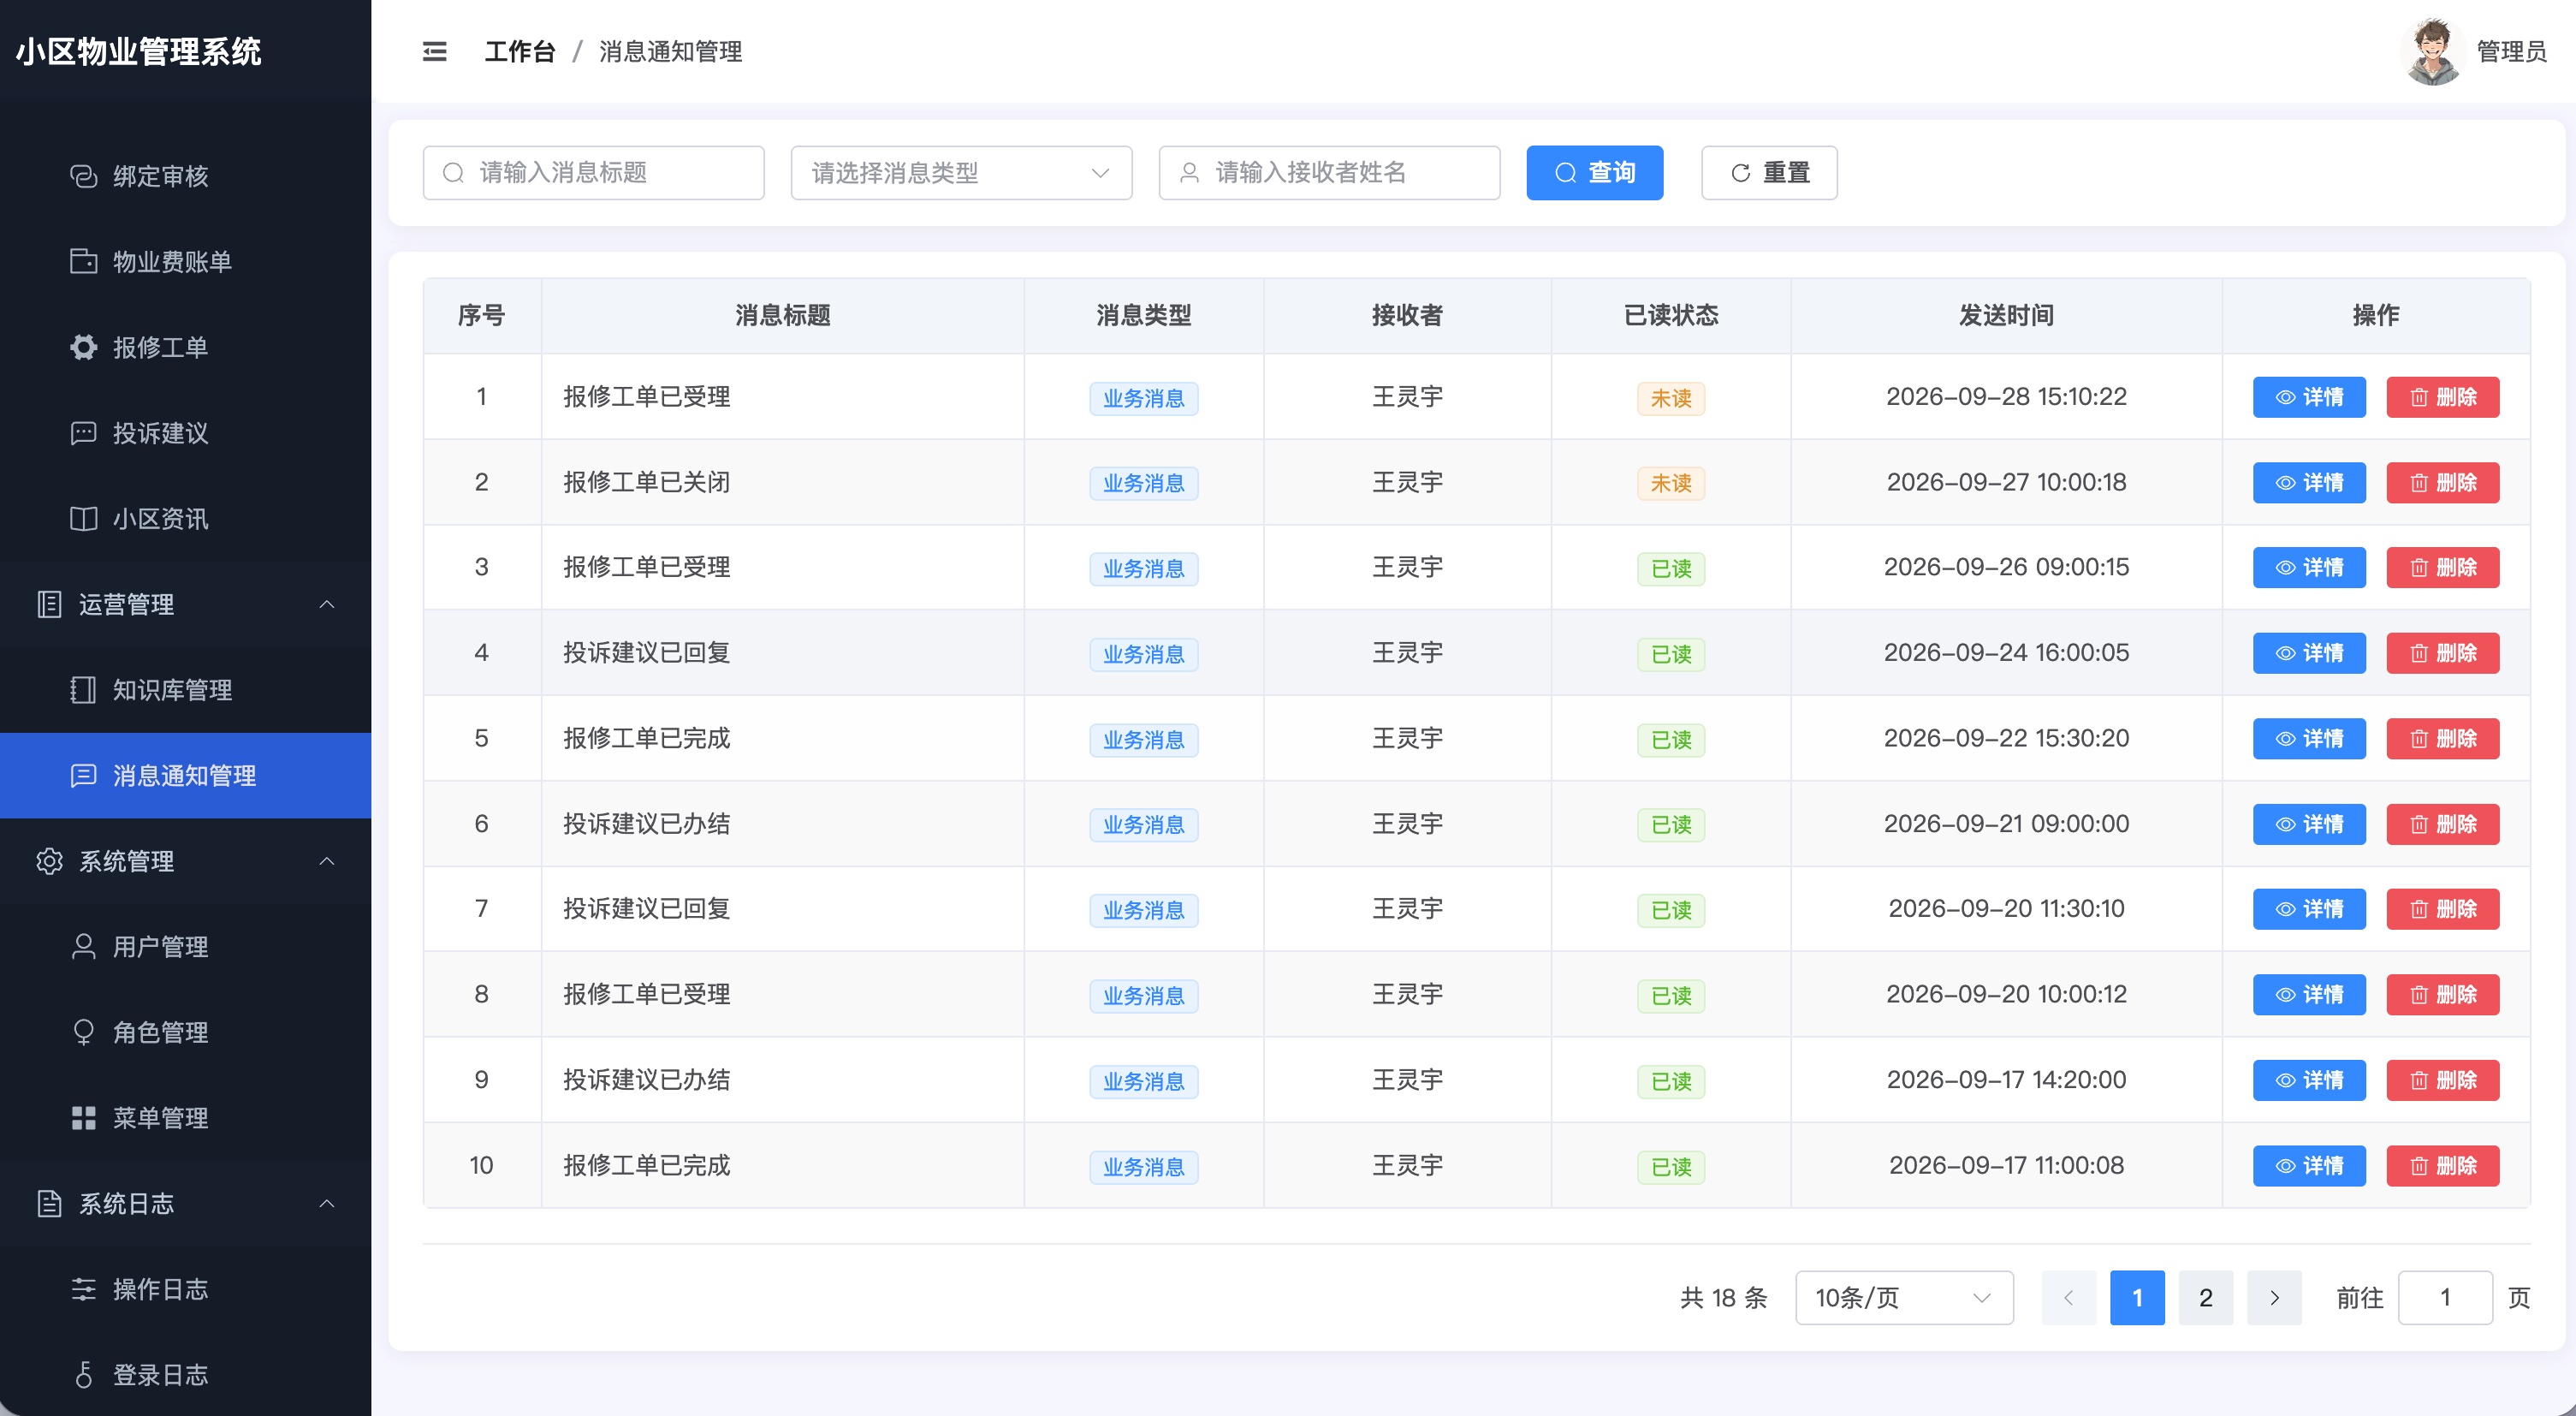Delete row 2 报修工单已关闭

click(2442, 483)
